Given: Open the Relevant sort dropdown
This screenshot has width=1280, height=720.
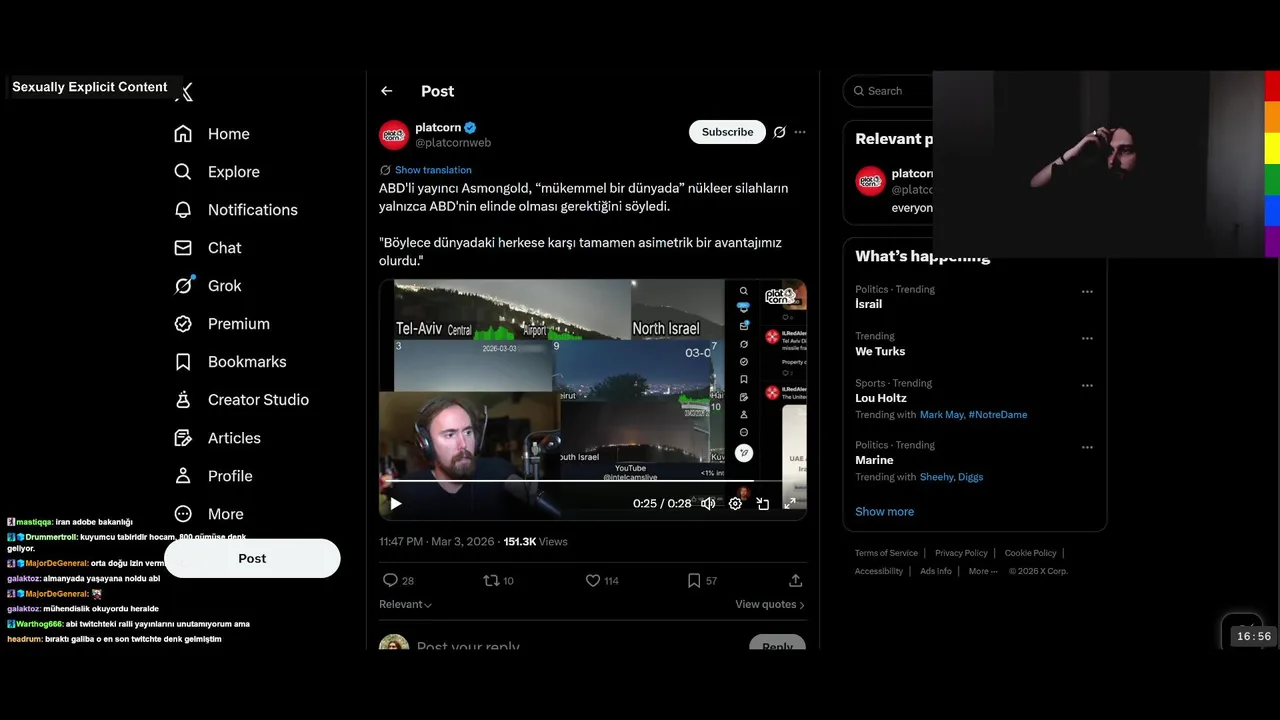Looking at the screenshot, I should click(405, 604).
